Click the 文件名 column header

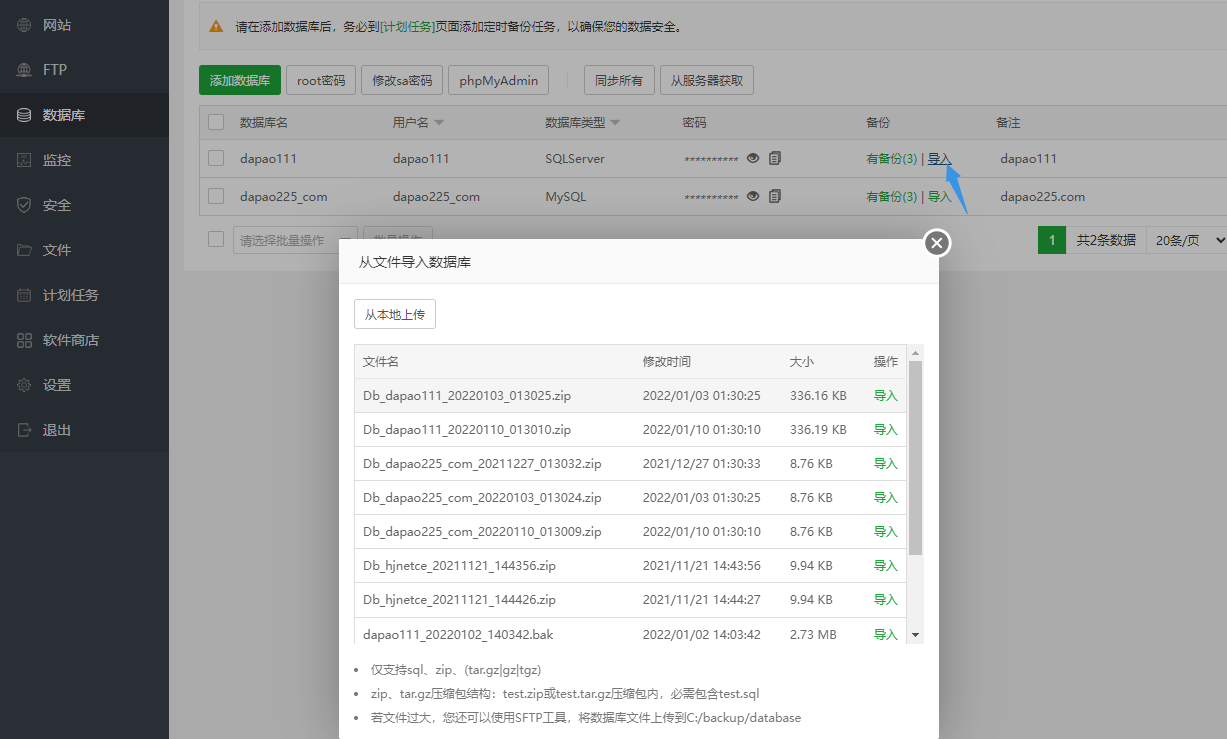(x=381, y=362)
